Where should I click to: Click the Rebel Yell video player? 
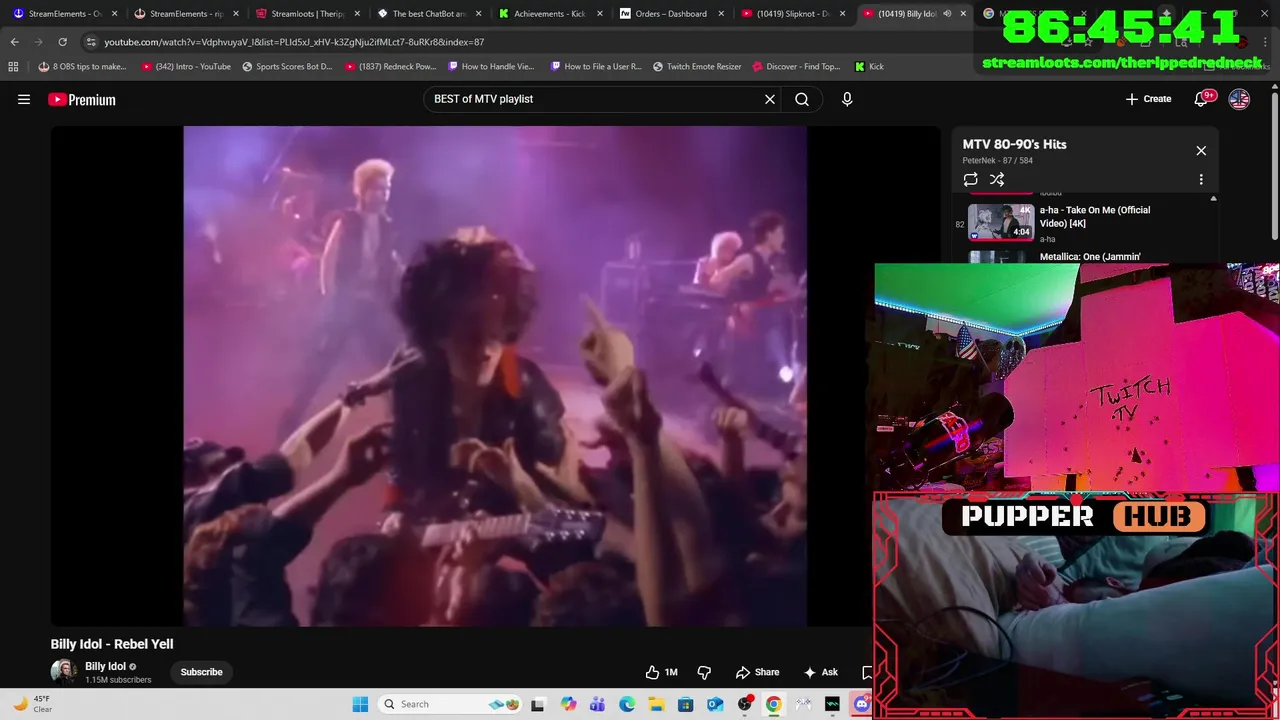pyautogui.click(x=495, y=376)
